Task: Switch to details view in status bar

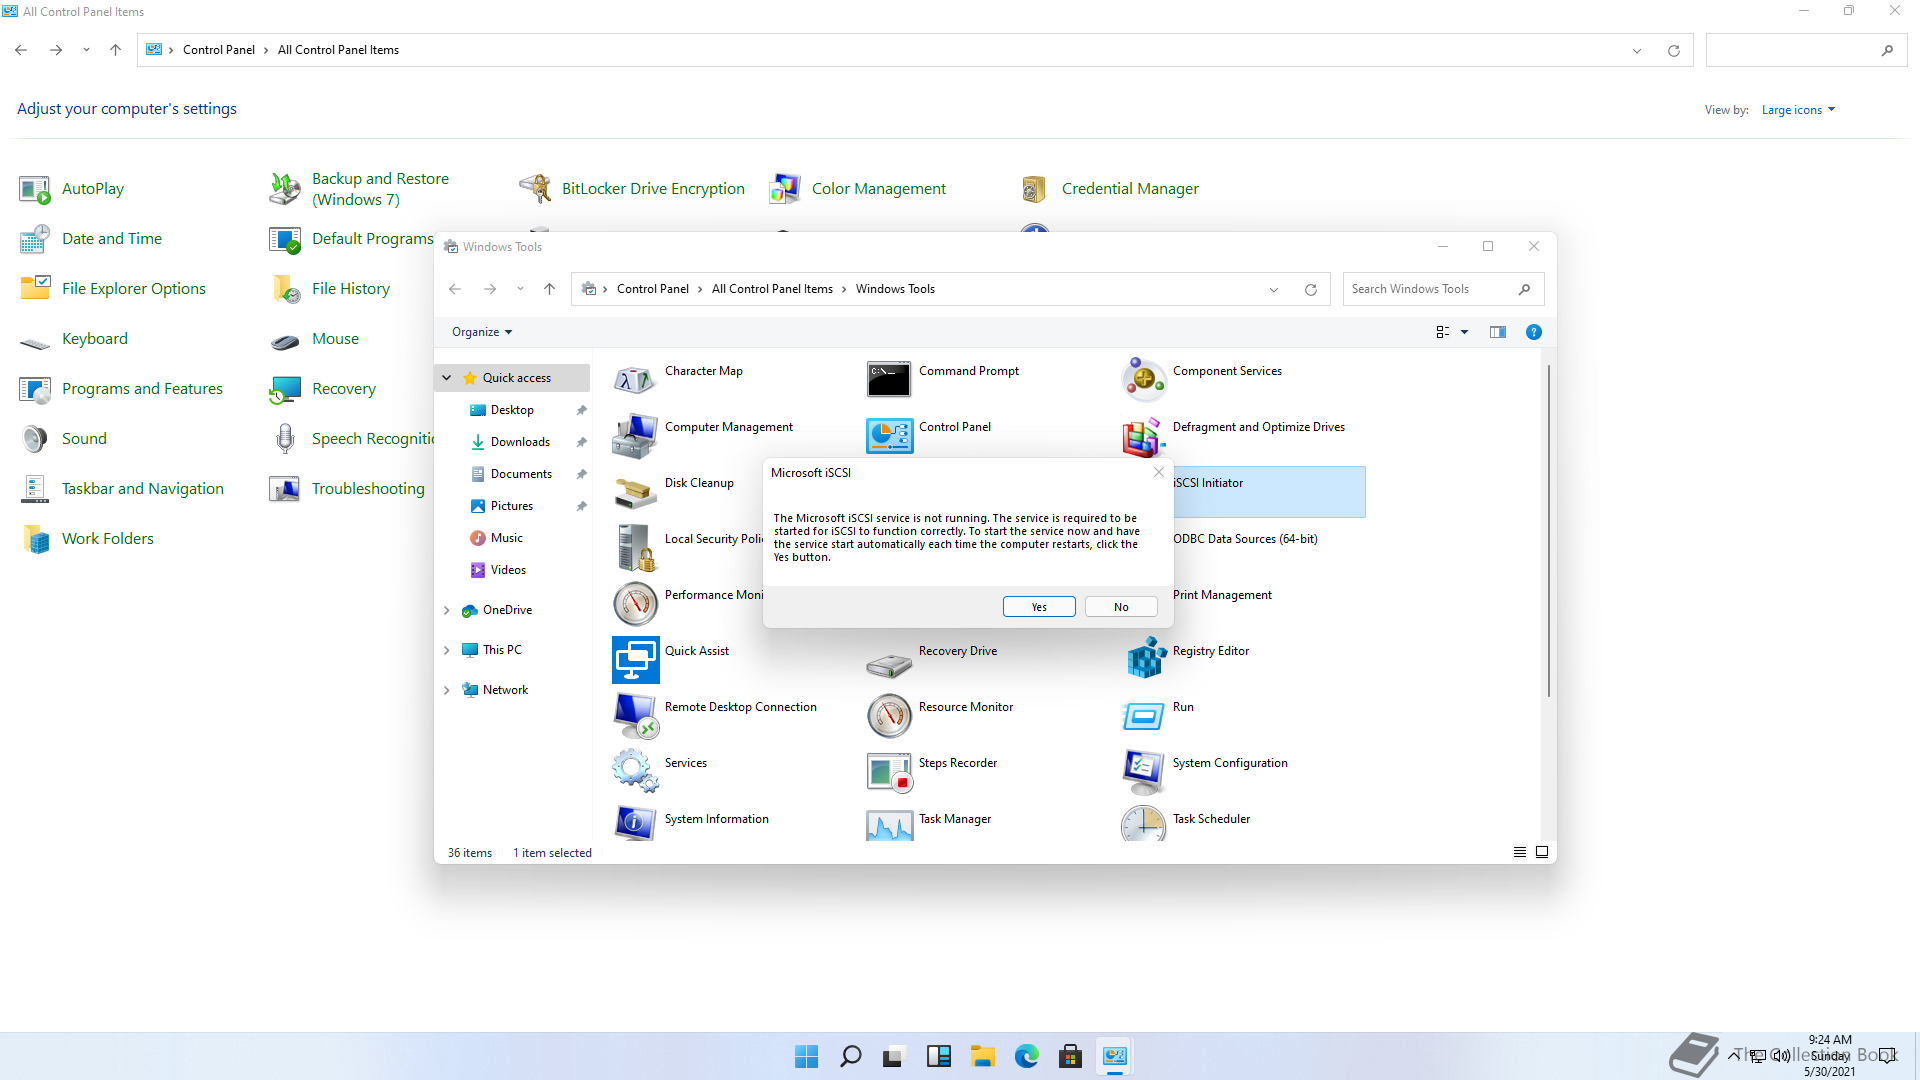Action: 1519,852
